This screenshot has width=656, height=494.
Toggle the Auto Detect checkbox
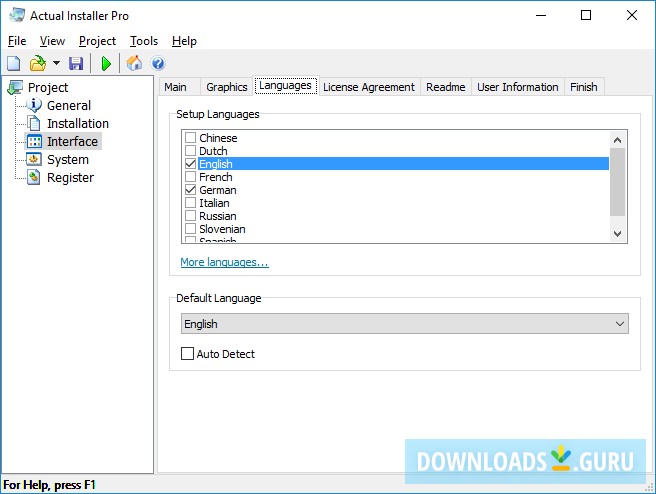pyautogui.click(x=187, y=354)
